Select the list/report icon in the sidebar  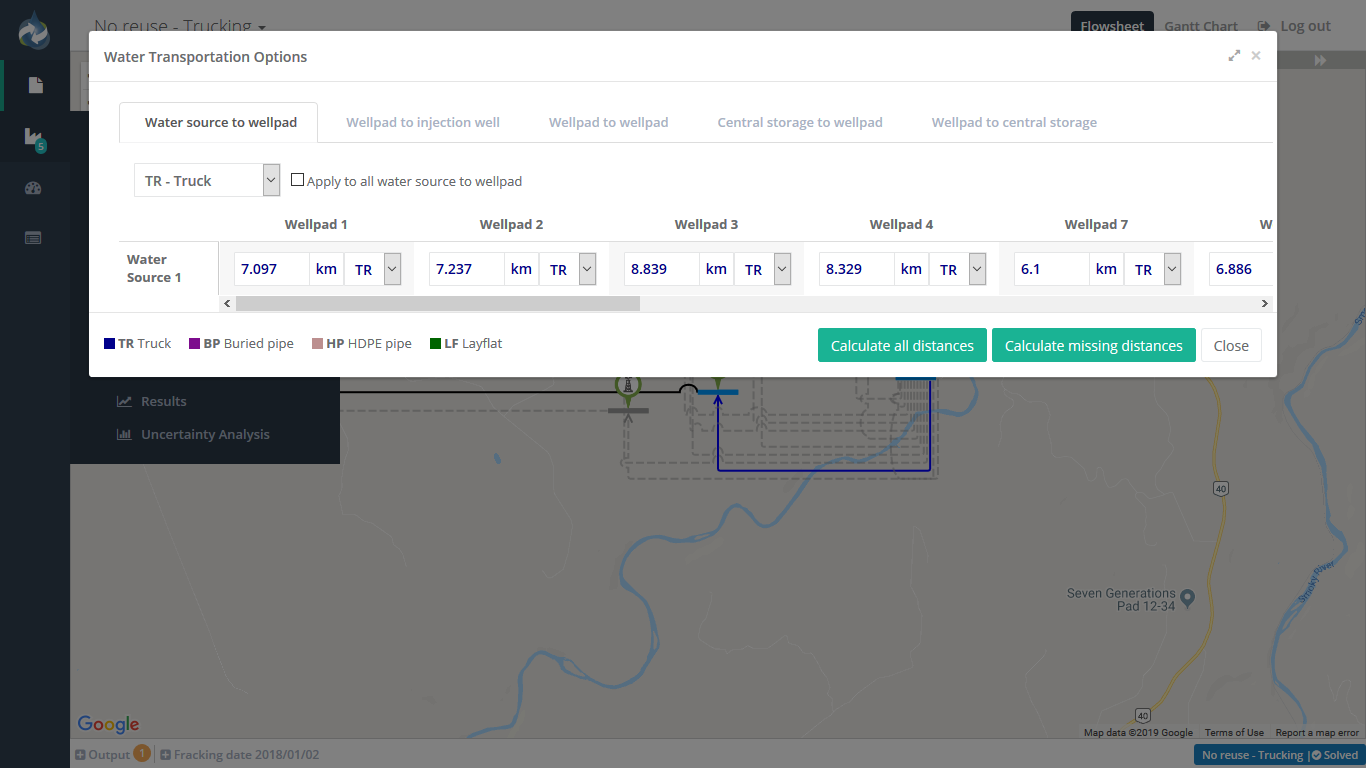point(33,238)
